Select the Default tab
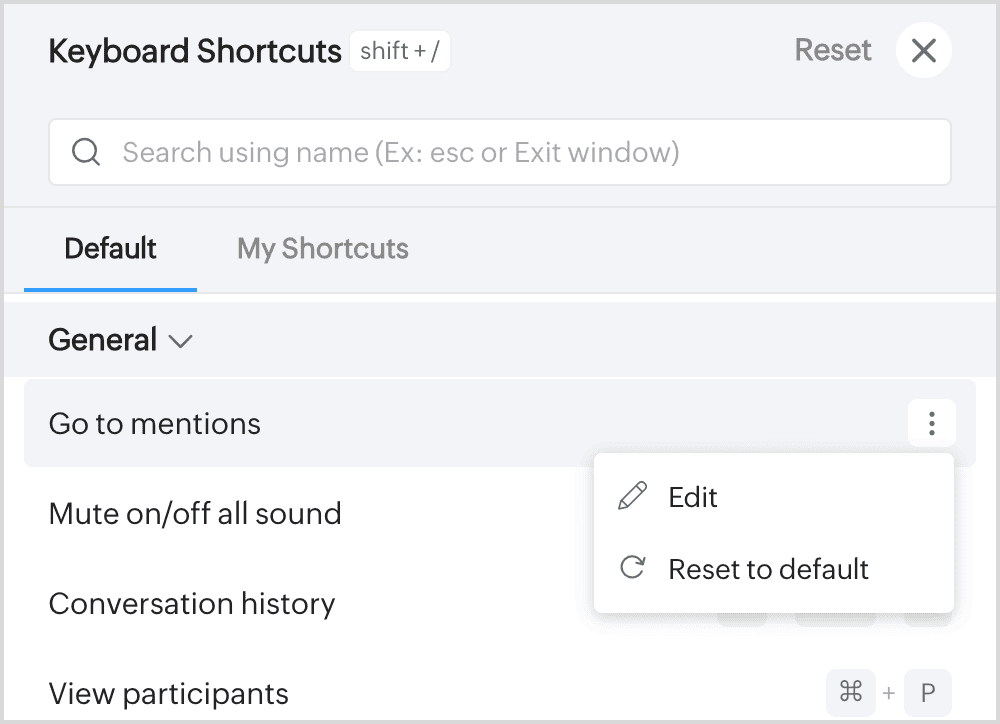1000x724 pixels. [110, 248]
